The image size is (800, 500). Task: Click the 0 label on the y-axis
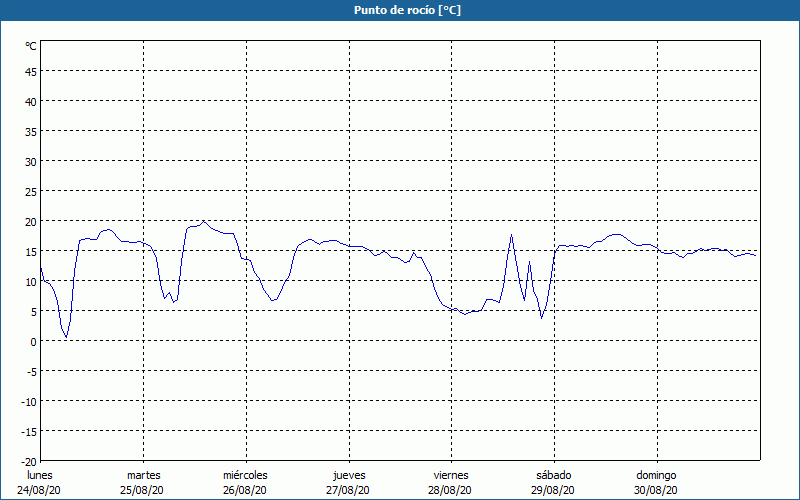coord(34,341)
